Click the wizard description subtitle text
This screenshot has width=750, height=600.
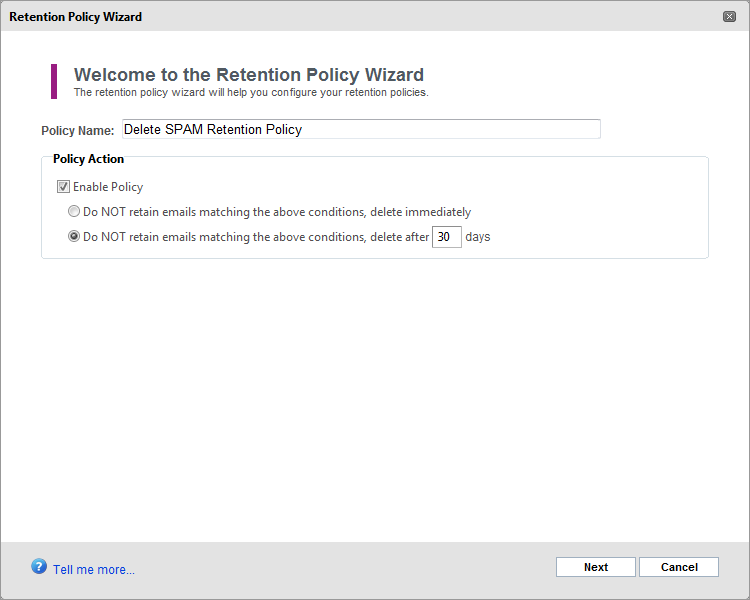251,92
